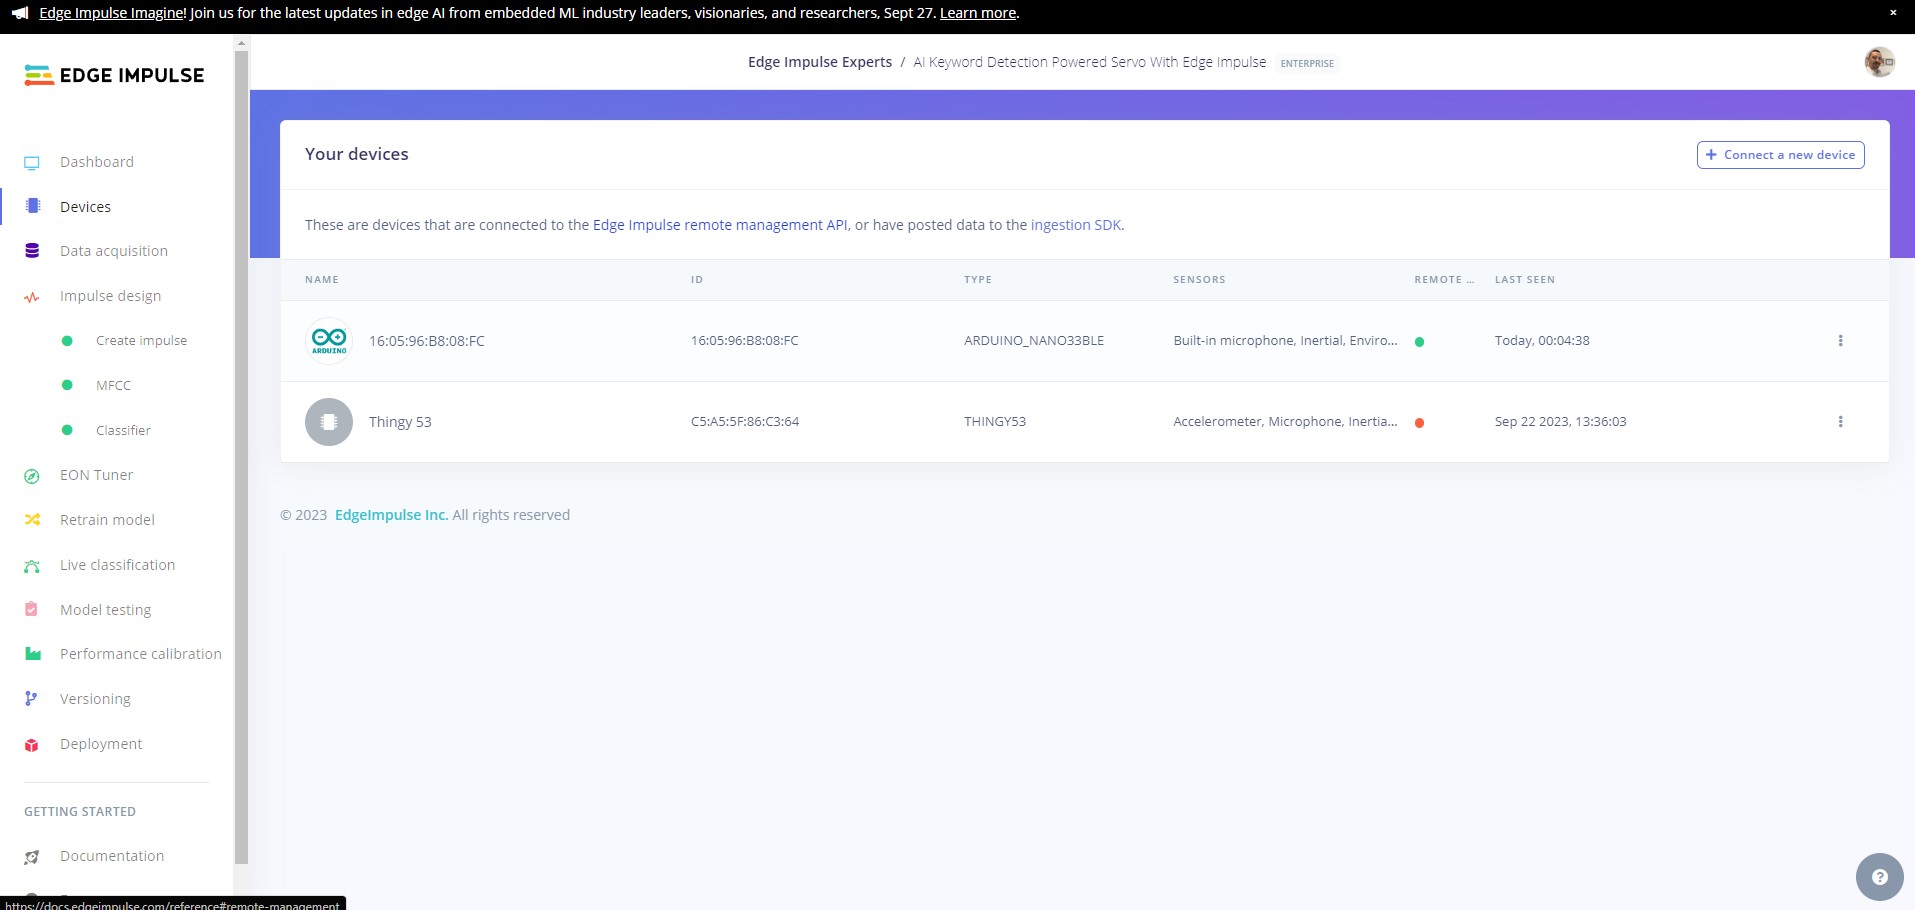Go to MFCC block
The height and width of the screenshot is (910, 1915).
(x=113, y=385)
